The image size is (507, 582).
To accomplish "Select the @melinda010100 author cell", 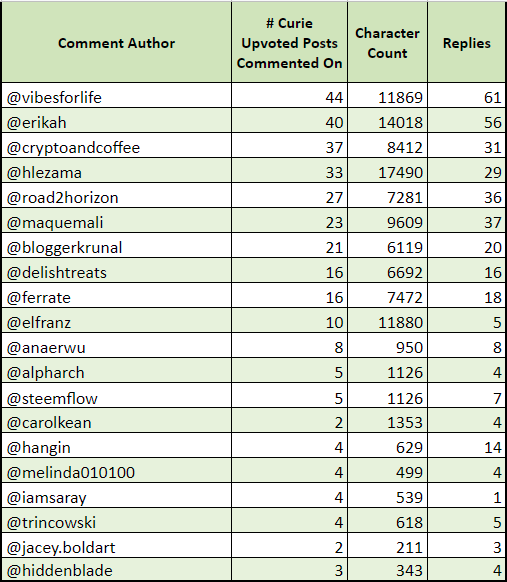I will pyautogui.click(x=117, y=471).
